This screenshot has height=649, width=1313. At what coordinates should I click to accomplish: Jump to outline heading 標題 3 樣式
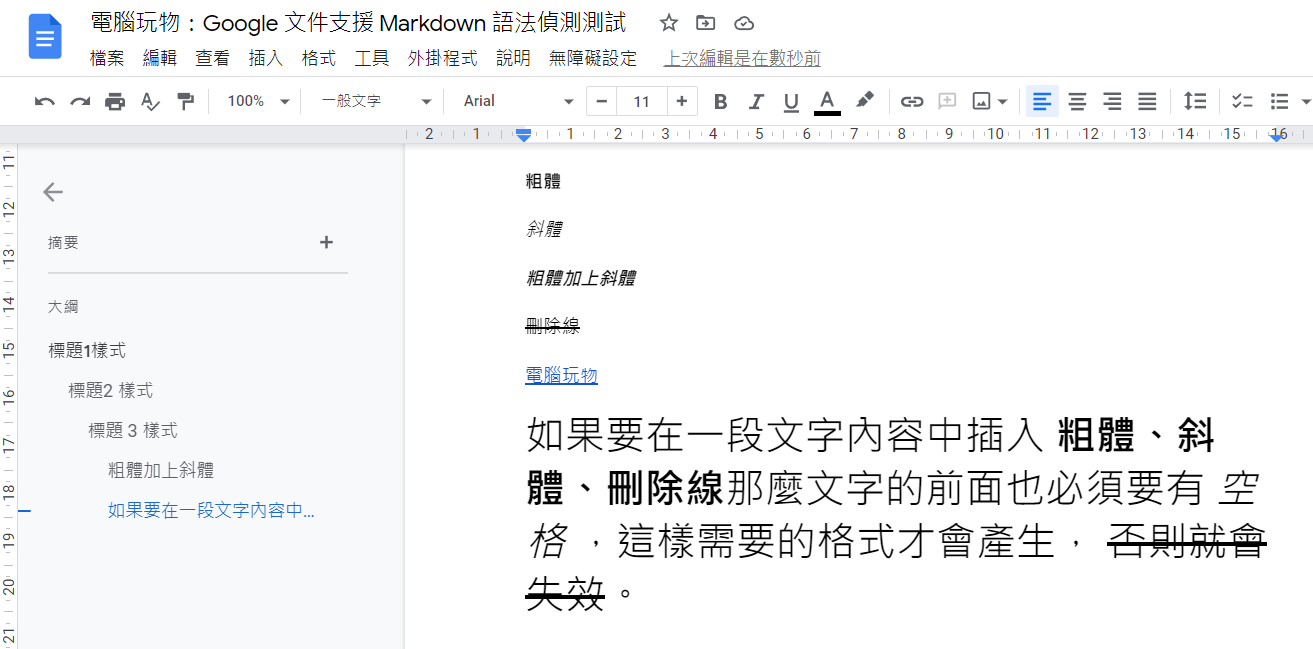[133, 431]
